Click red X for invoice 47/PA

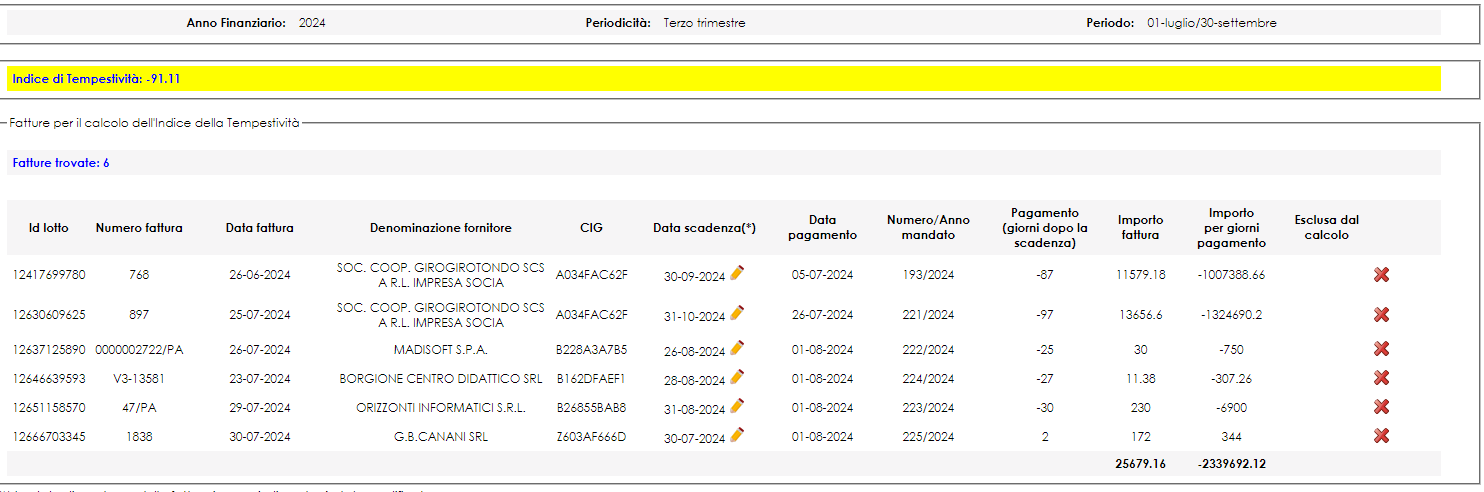(1382, 407)
